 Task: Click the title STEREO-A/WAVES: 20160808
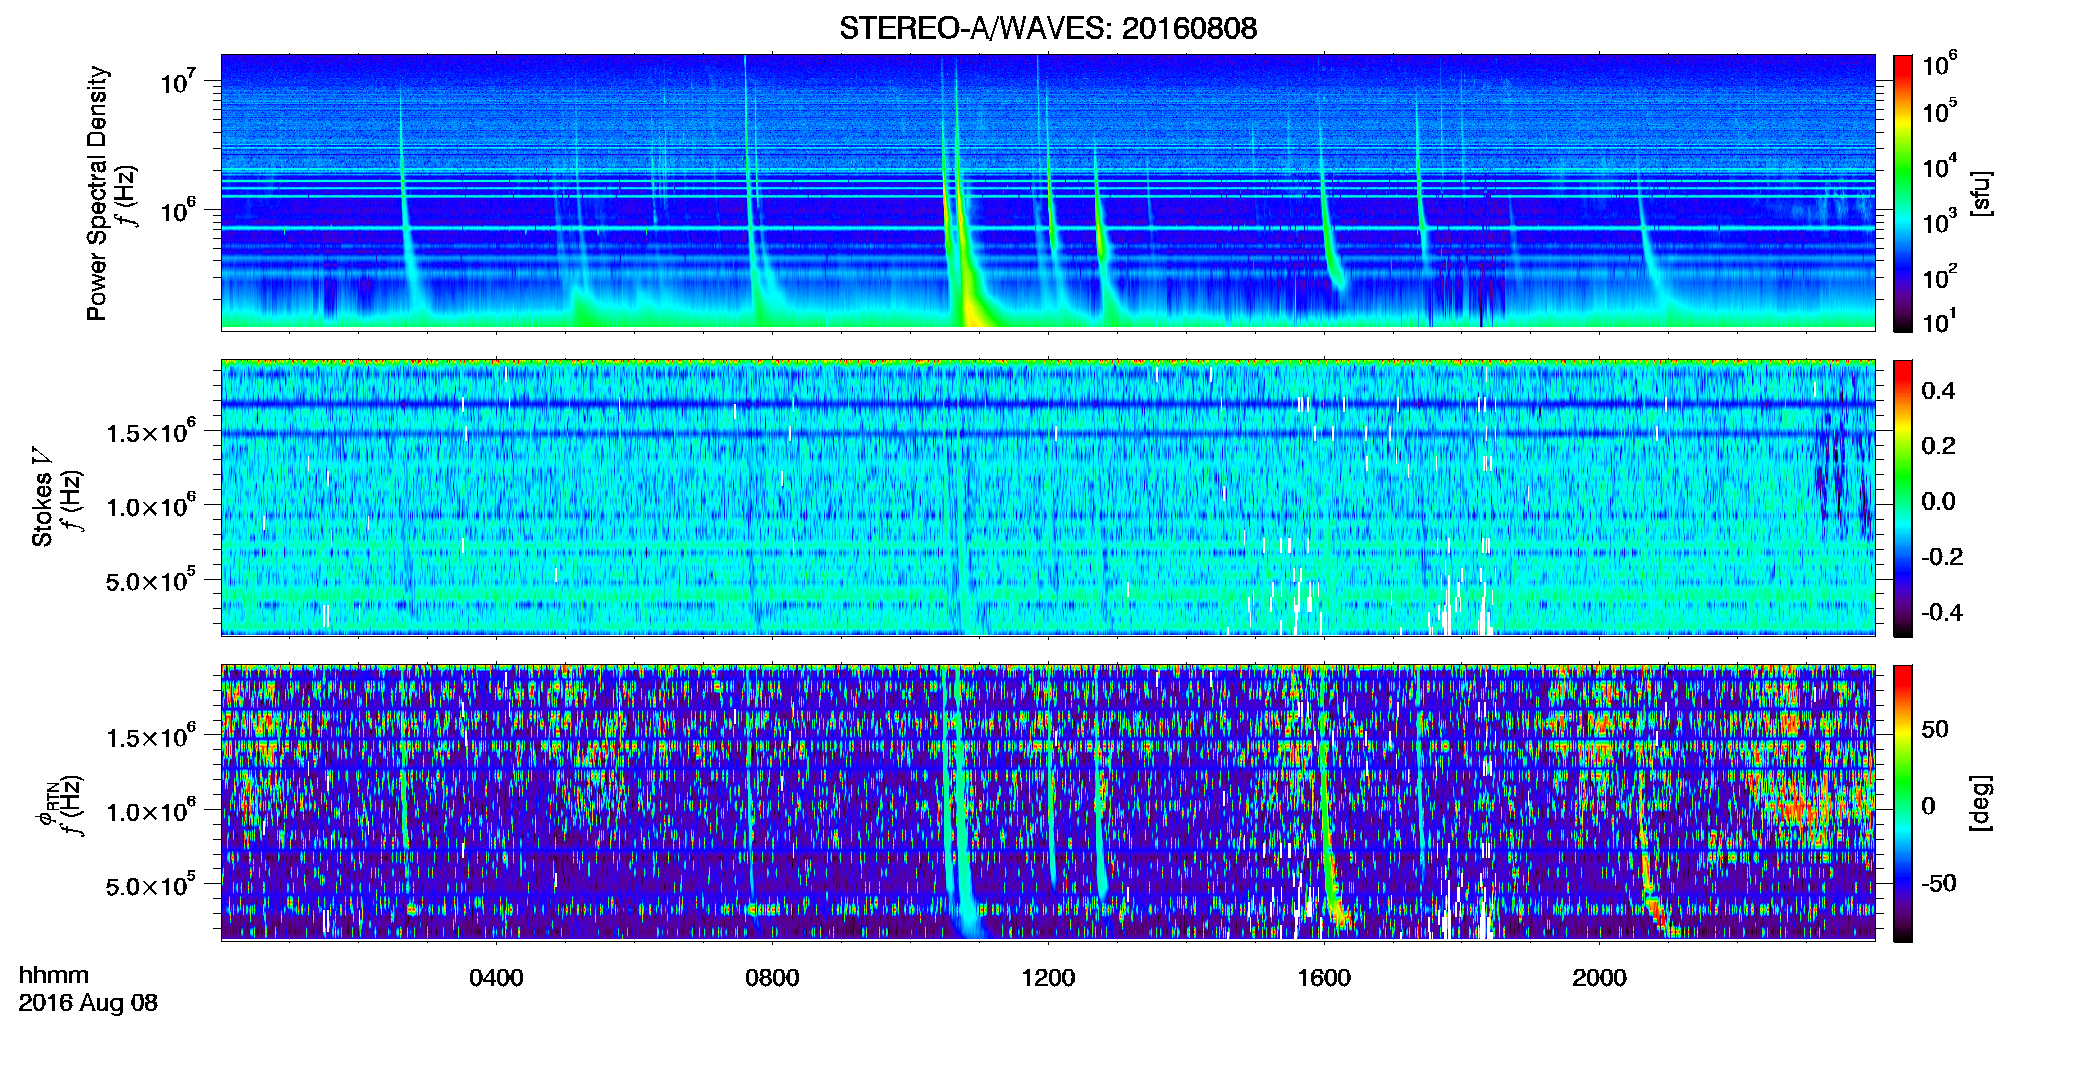1047,28
